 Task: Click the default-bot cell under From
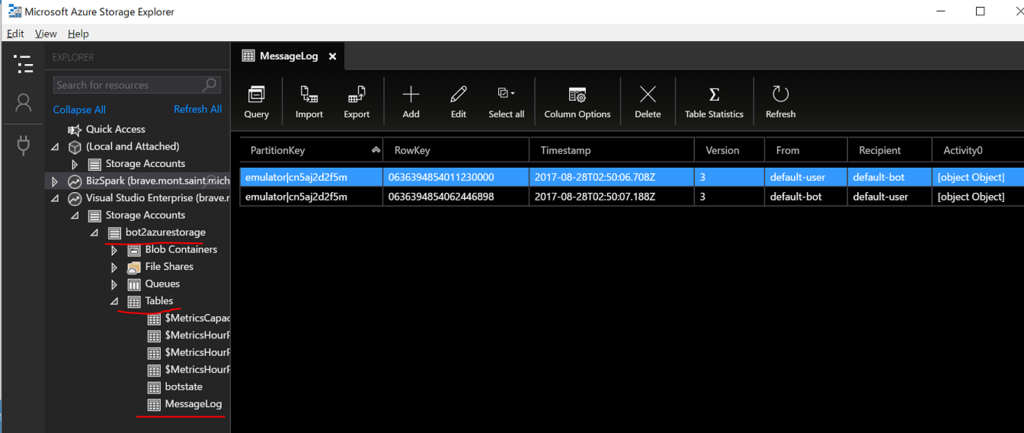click(x=806, y=197)
